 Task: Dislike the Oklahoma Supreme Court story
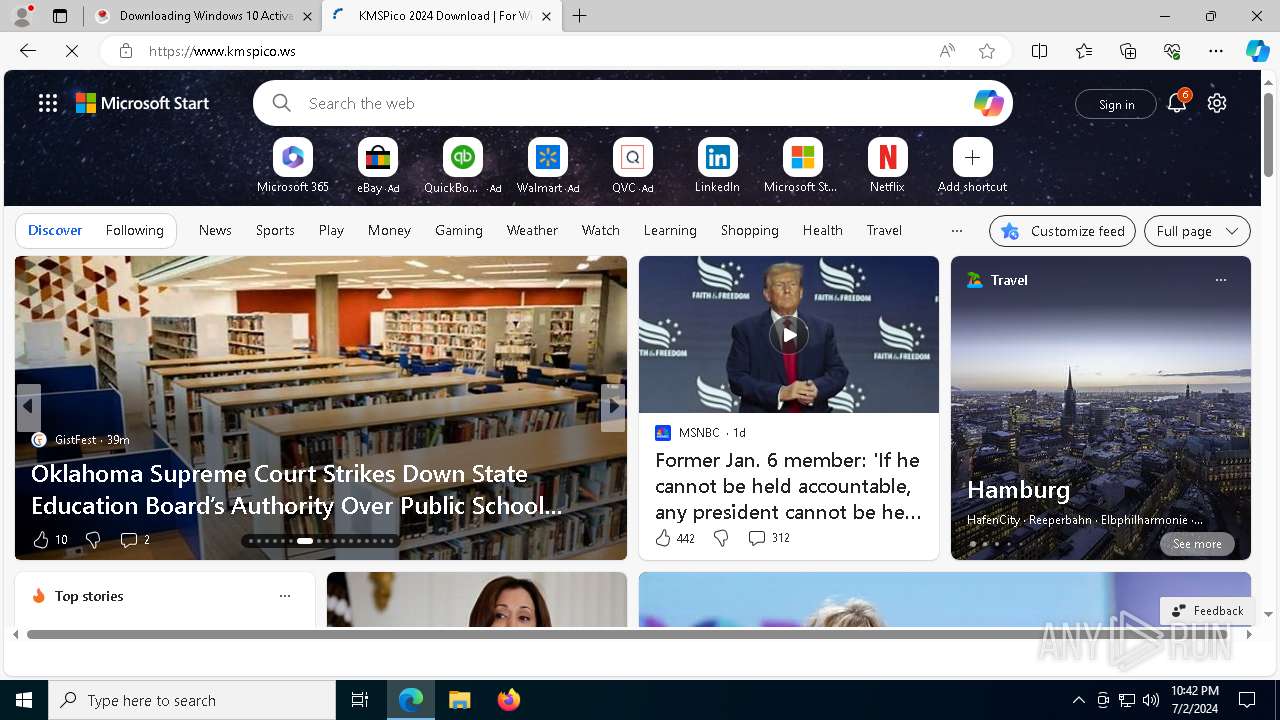tap(93, 540)
